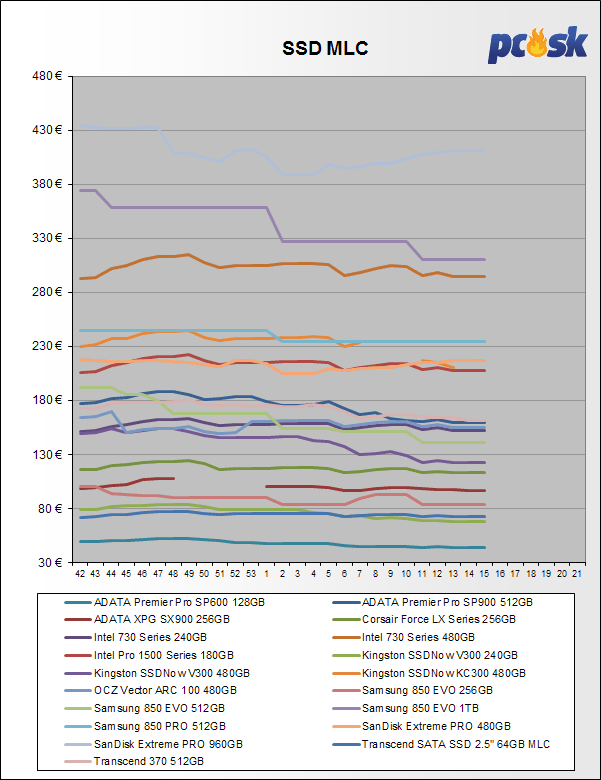Click the 130 € y-axis label

click(47, 455)
